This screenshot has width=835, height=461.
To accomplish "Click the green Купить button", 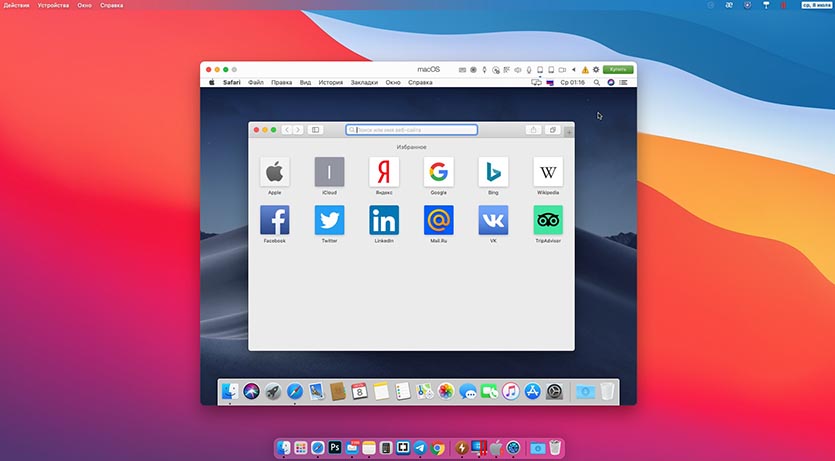I will (x=618, y=69).
